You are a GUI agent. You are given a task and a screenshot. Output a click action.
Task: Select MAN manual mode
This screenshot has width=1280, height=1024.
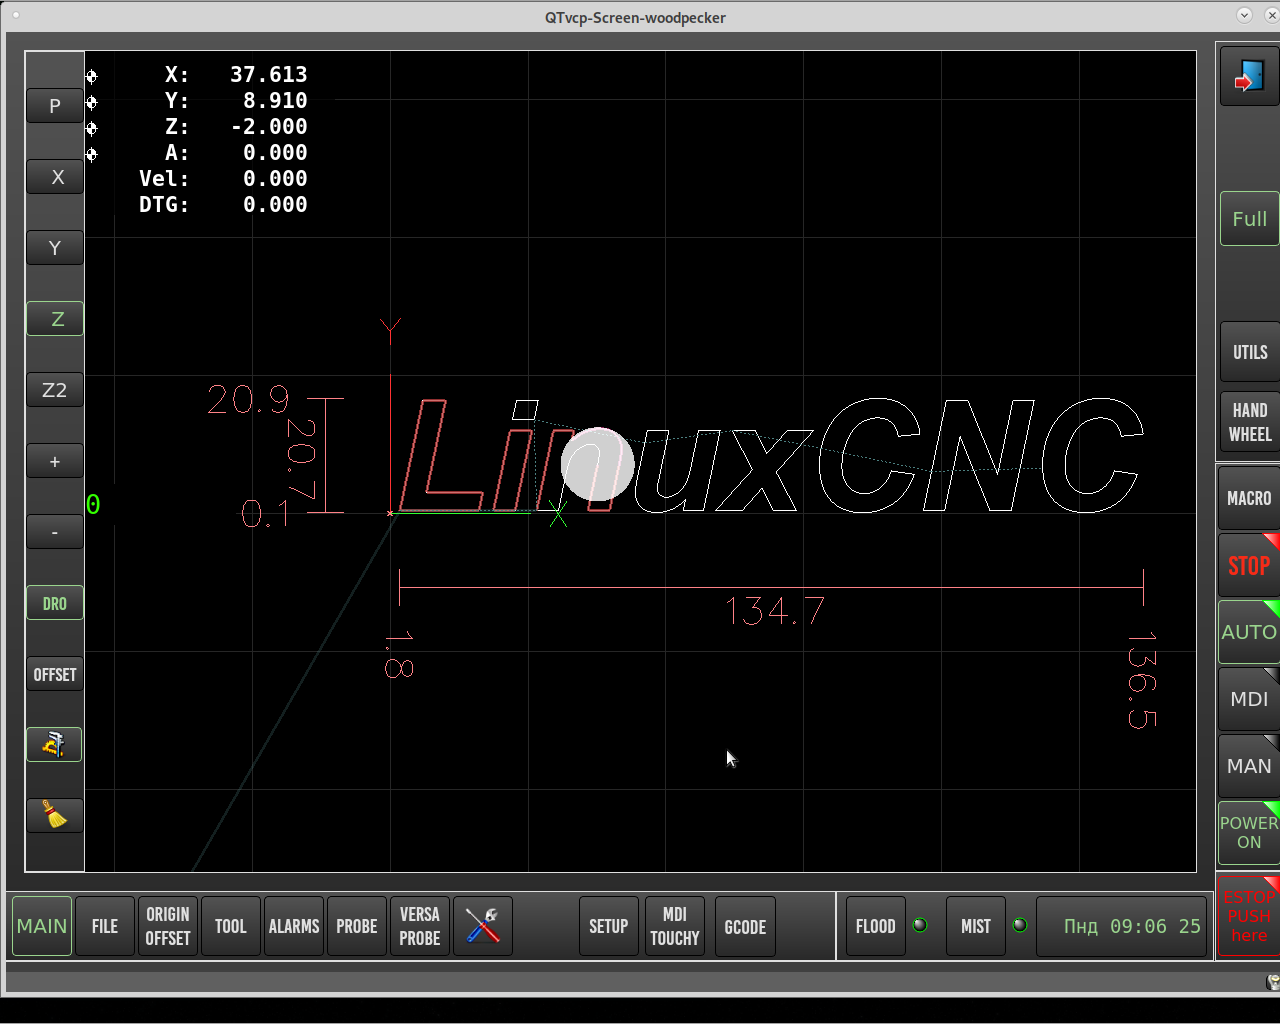pos(1249,766)
